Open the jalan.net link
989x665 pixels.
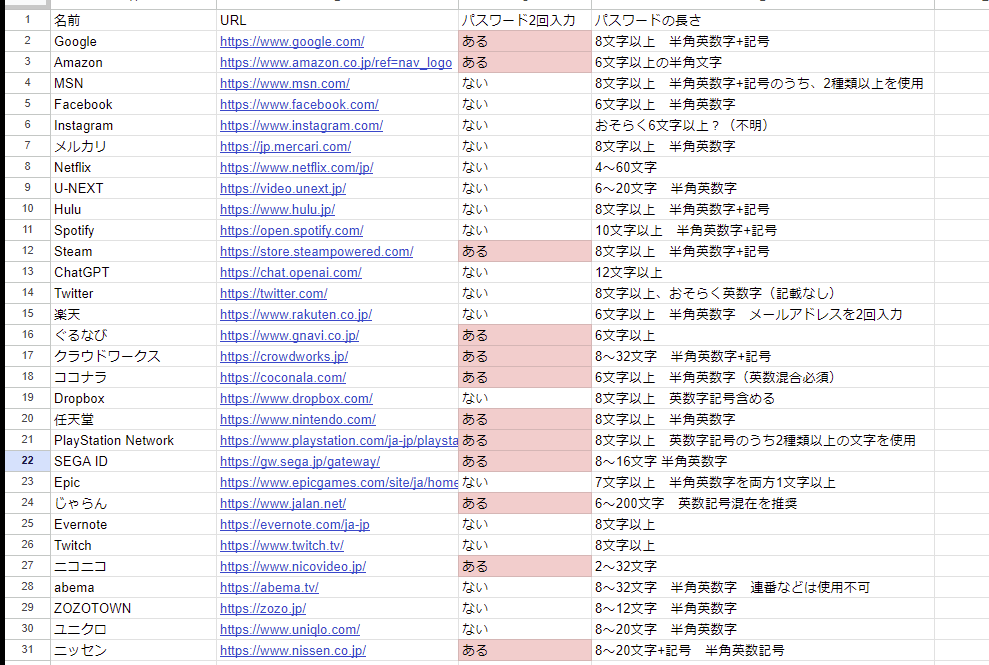(283, 503)
